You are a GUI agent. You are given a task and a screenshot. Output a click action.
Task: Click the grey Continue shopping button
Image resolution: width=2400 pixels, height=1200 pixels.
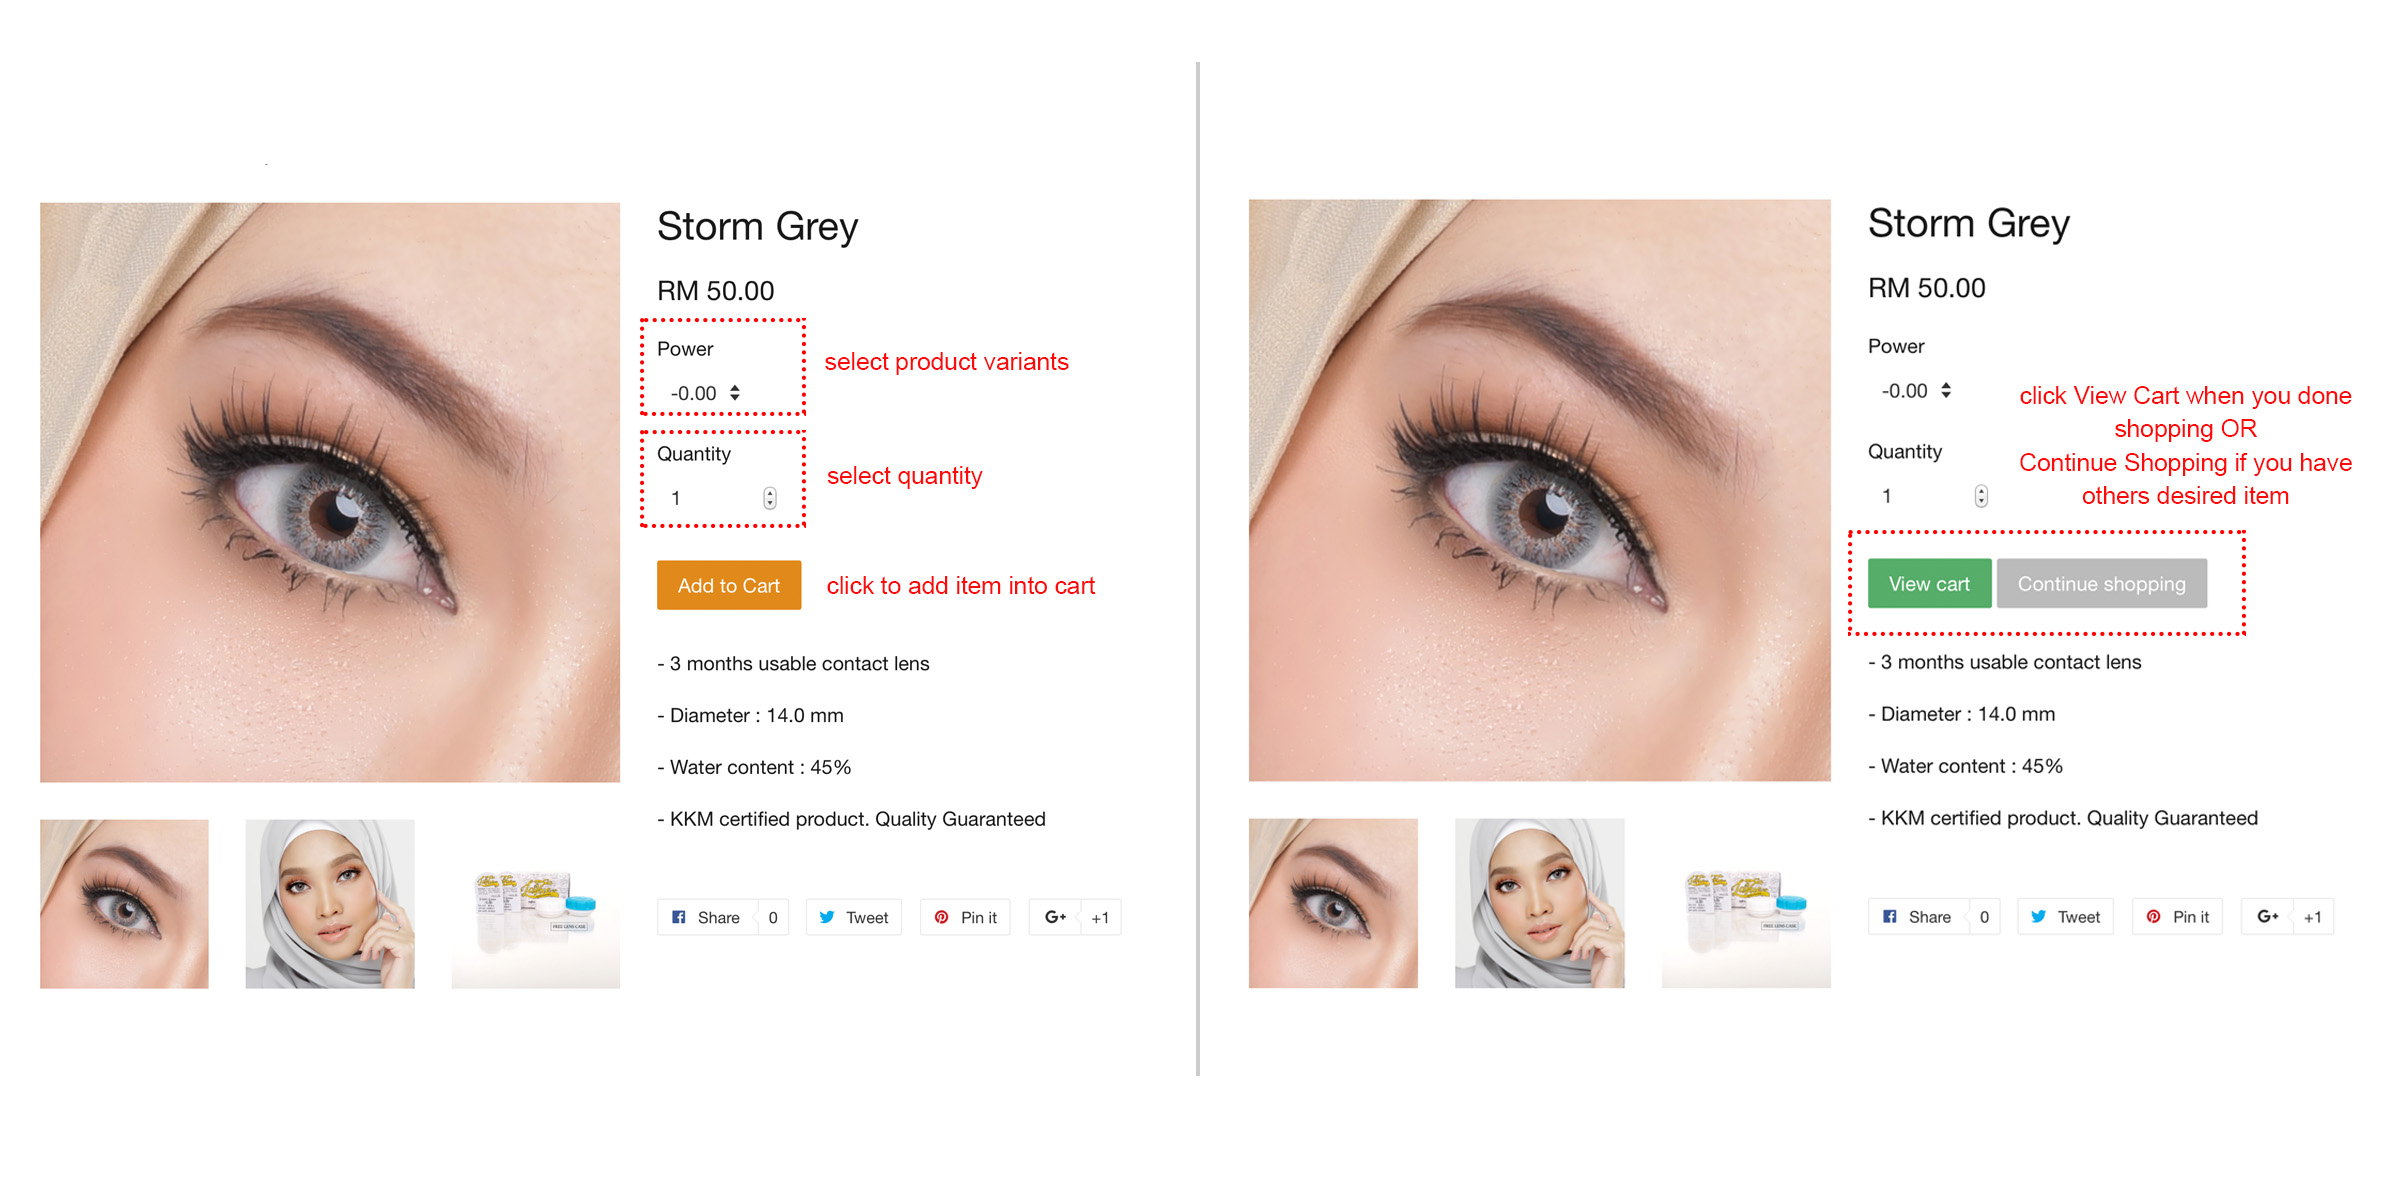tap(2101, 583)
